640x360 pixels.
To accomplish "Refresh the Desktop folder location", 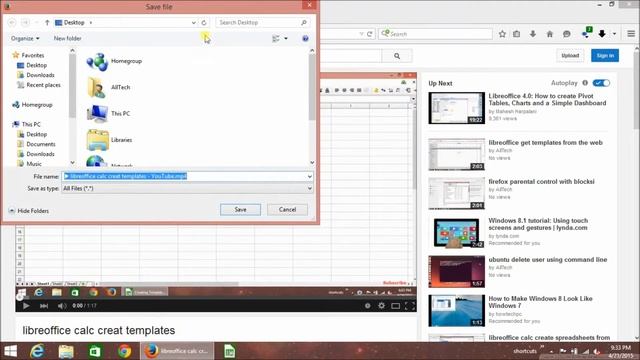I will click(204, 22).
